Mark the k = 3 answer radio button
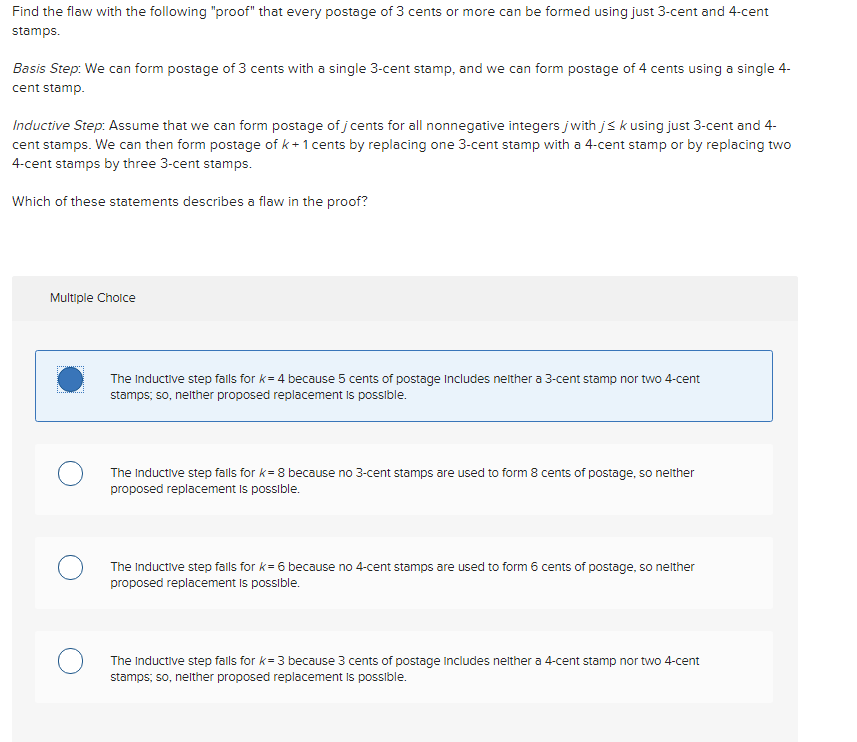857x742 pixels. [x=71, y=661]
